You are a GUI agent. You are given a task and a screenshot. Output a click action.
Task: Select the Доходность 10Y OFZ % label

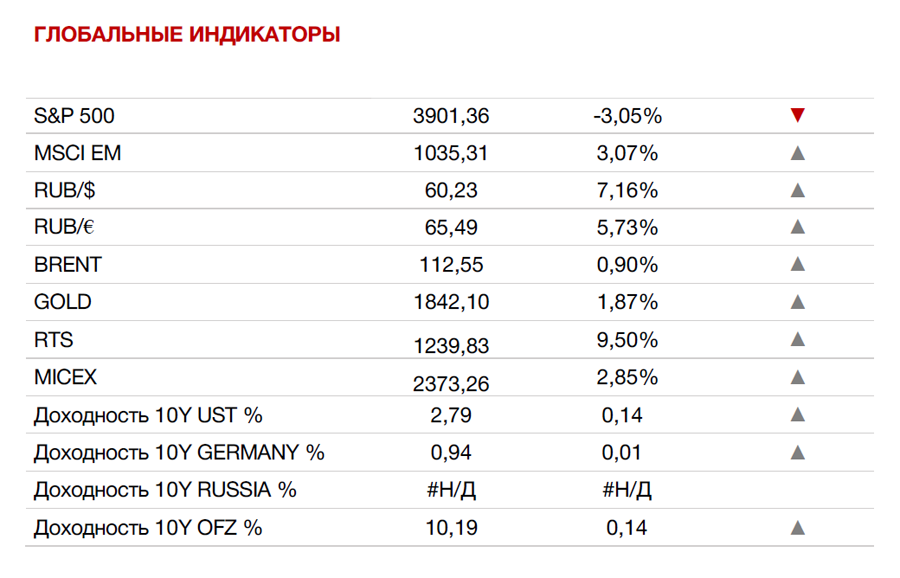[148, 527]
